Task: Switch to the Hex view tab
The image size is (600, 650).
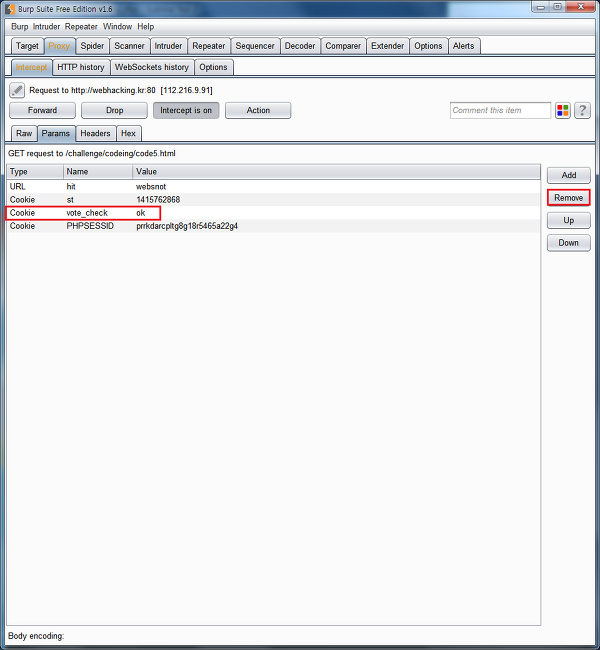Action: 129,133
